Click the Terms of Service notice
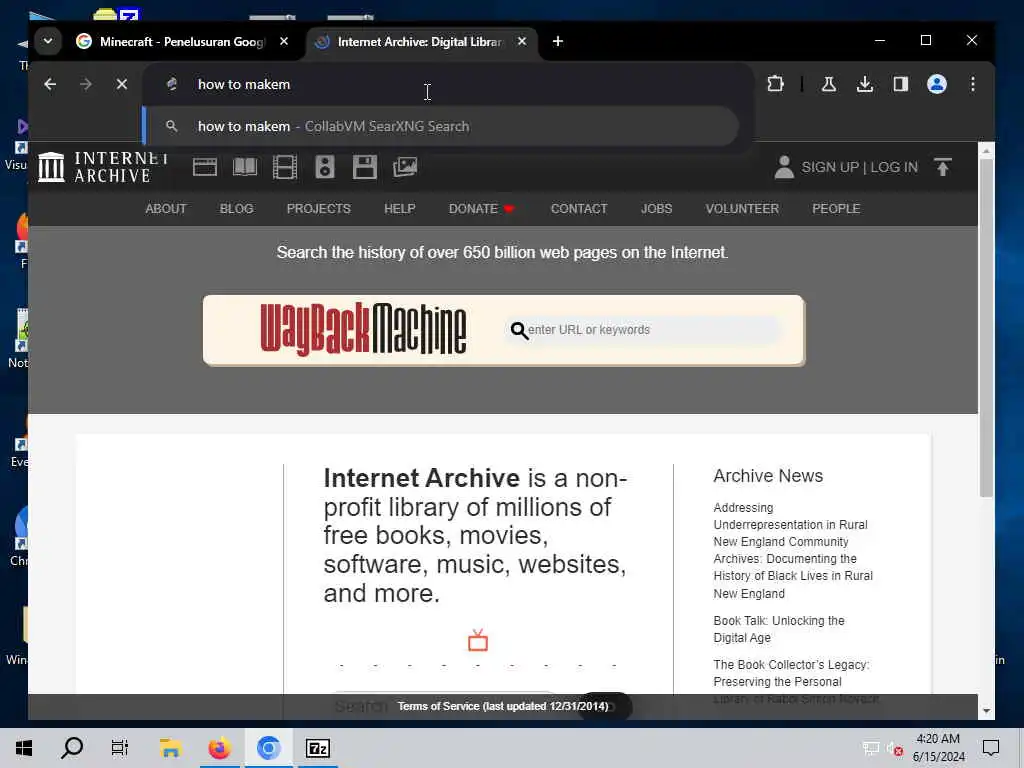Image resolution: width=1024 pixels, height=768 pixels. 503,707
